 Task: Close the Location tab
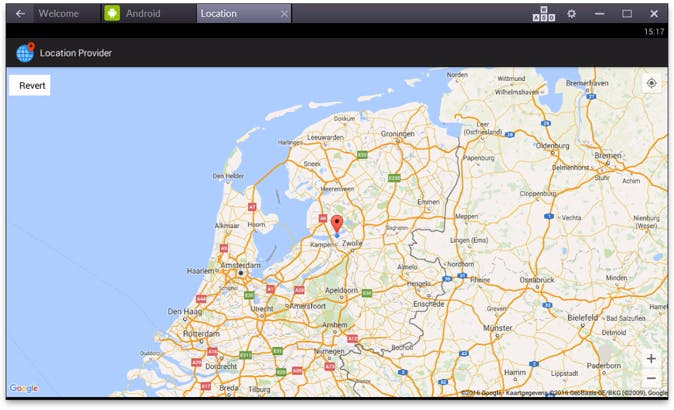(x=284, y=14)
